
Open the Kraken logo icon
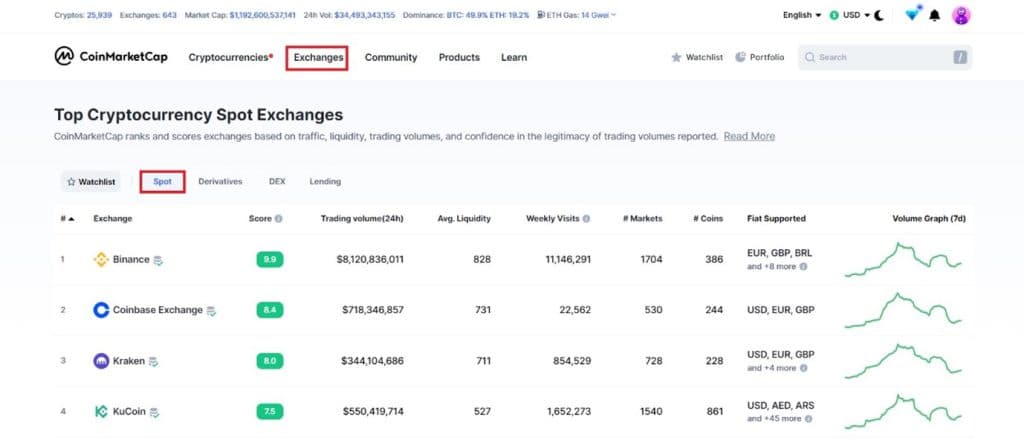[101, 361]
